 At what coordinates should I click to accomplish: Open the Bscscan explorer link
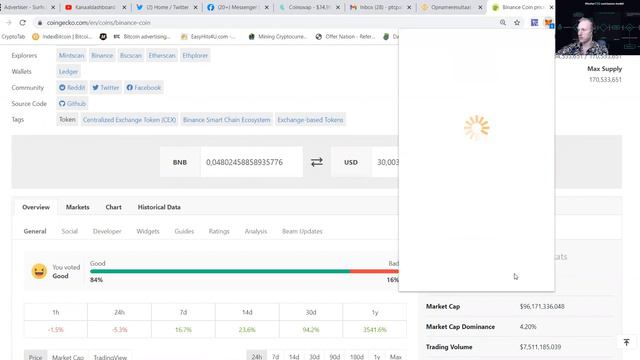(131, 56)
